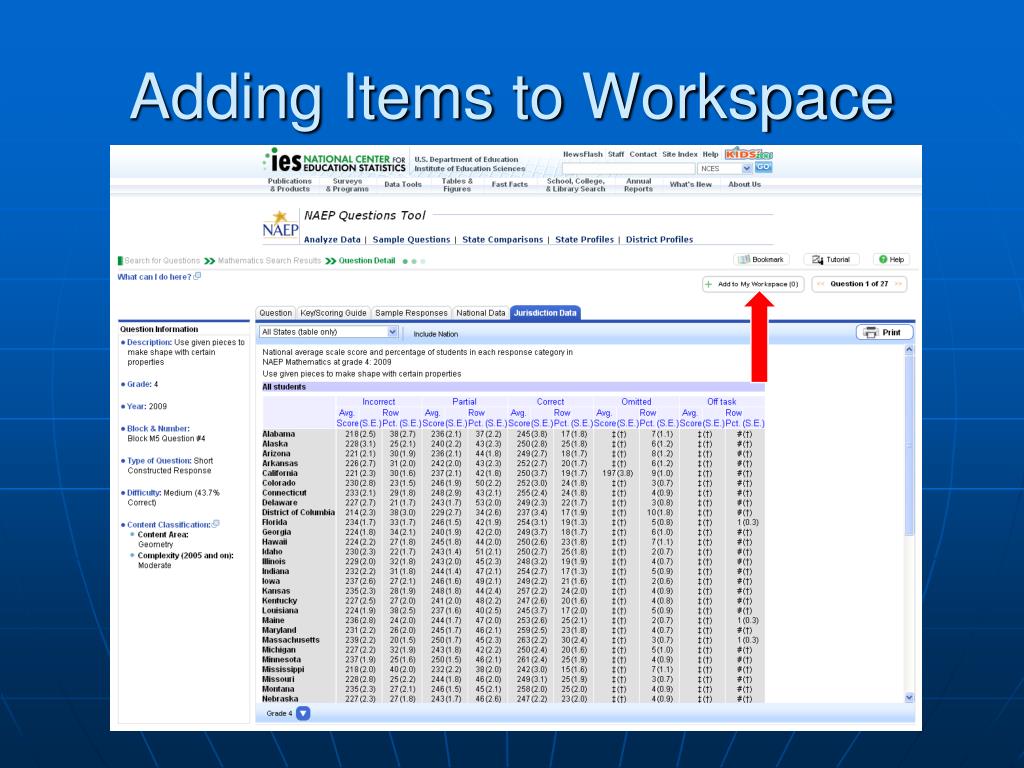The image size is (1024, 768).
Task: Click the Block & Number label
Action: 158,428
